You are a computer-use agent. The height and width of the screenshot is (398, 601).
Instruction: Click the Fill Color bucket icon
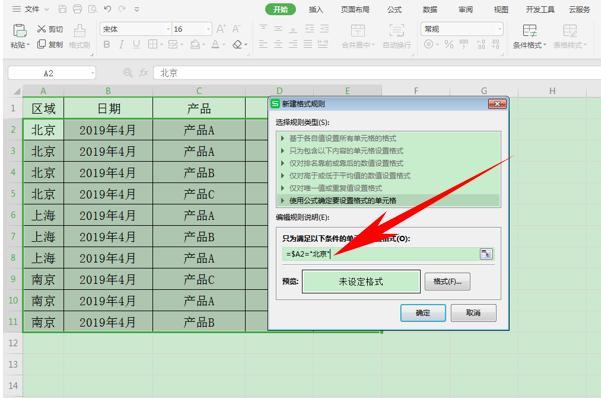click(x=195, y=44)
